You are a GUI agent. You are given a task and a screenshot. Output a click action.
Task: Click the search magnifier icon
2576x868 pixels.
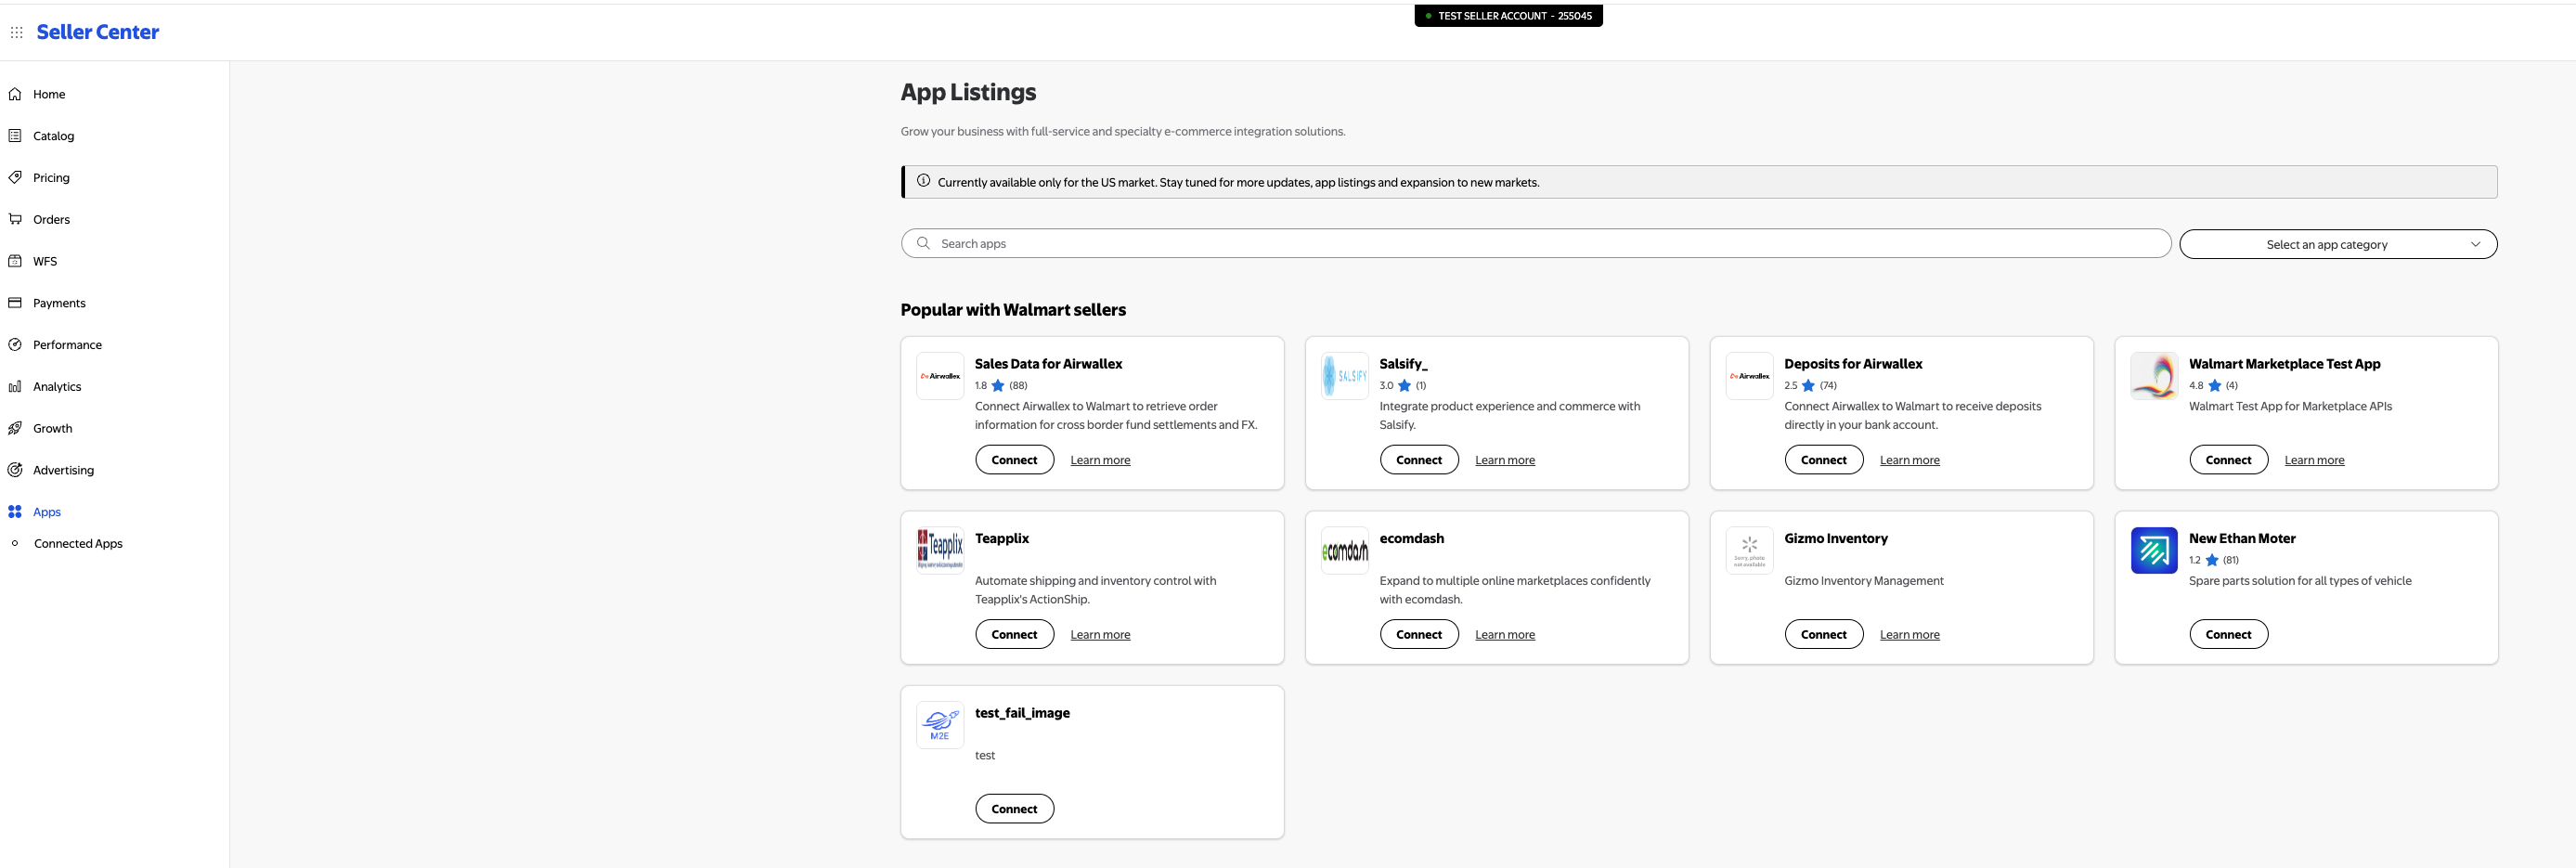click(923, 243)
